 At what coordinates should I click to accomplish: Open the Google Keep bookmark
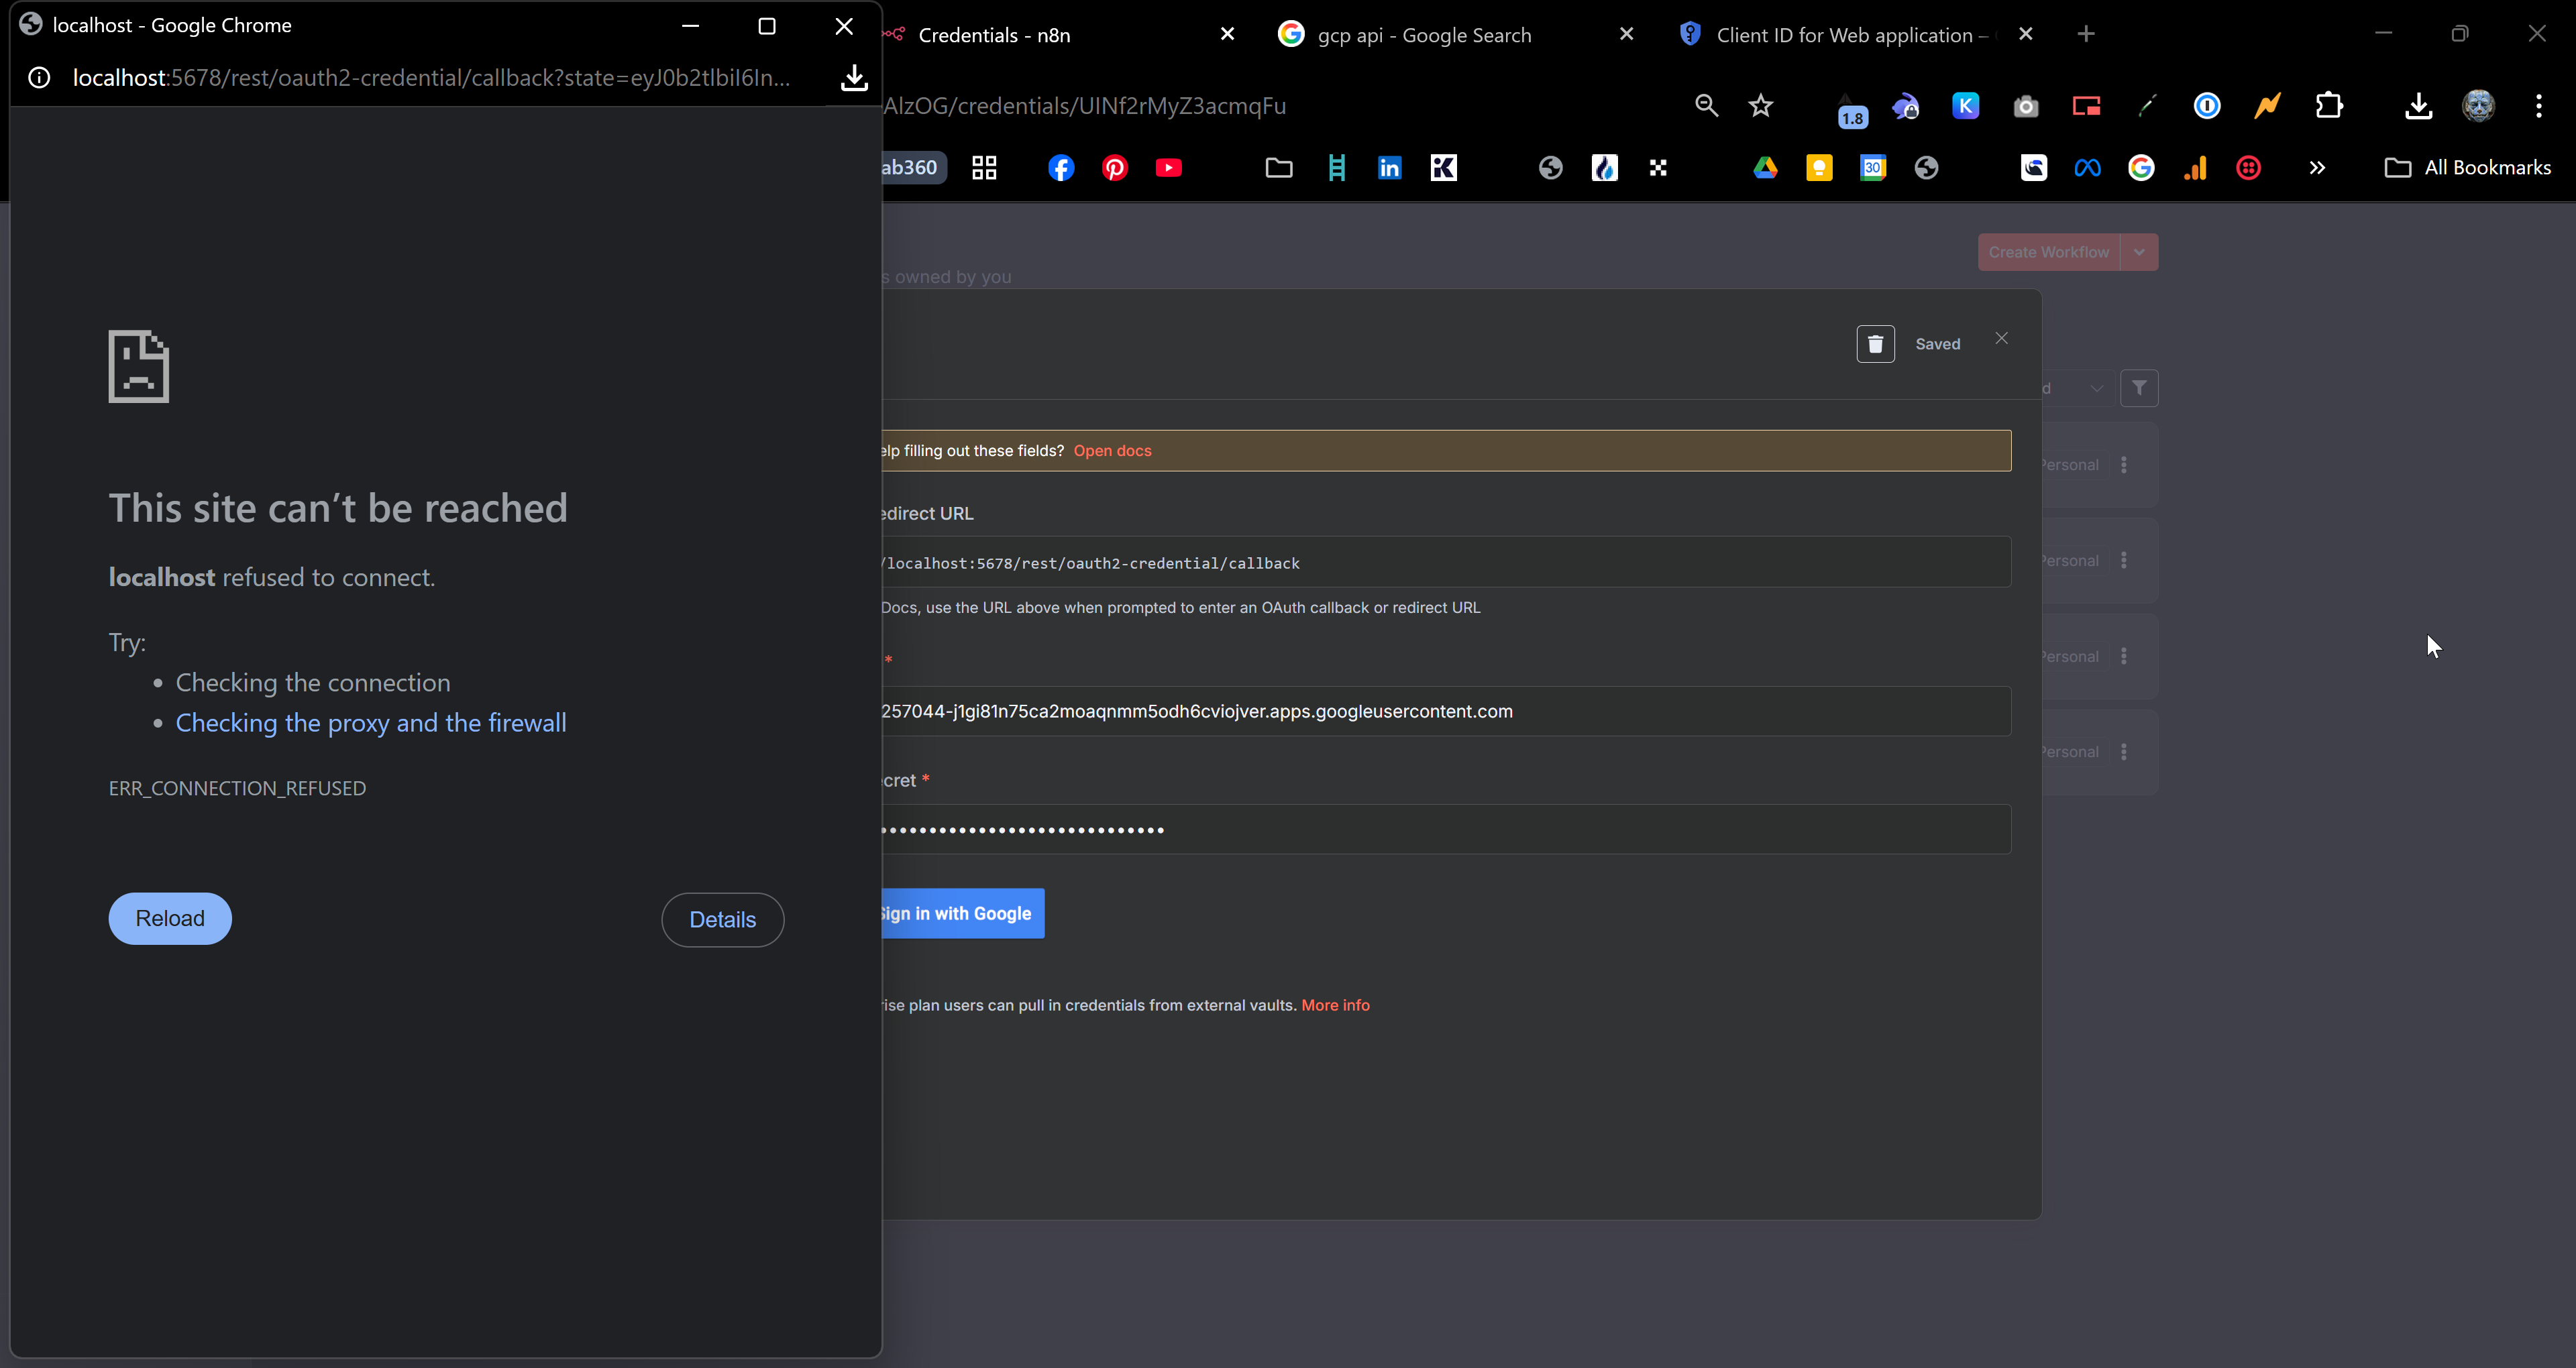tap(1819, 168)
